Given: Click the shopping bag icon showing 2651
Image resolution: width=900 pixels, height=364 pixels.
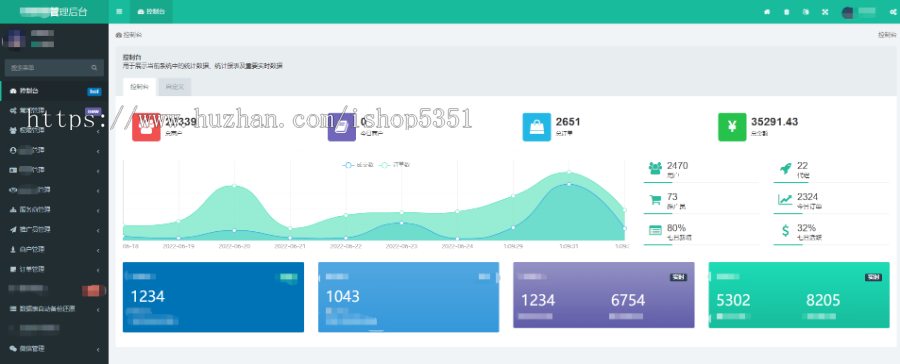Looking at the screenshot, I should coord(536,127).
